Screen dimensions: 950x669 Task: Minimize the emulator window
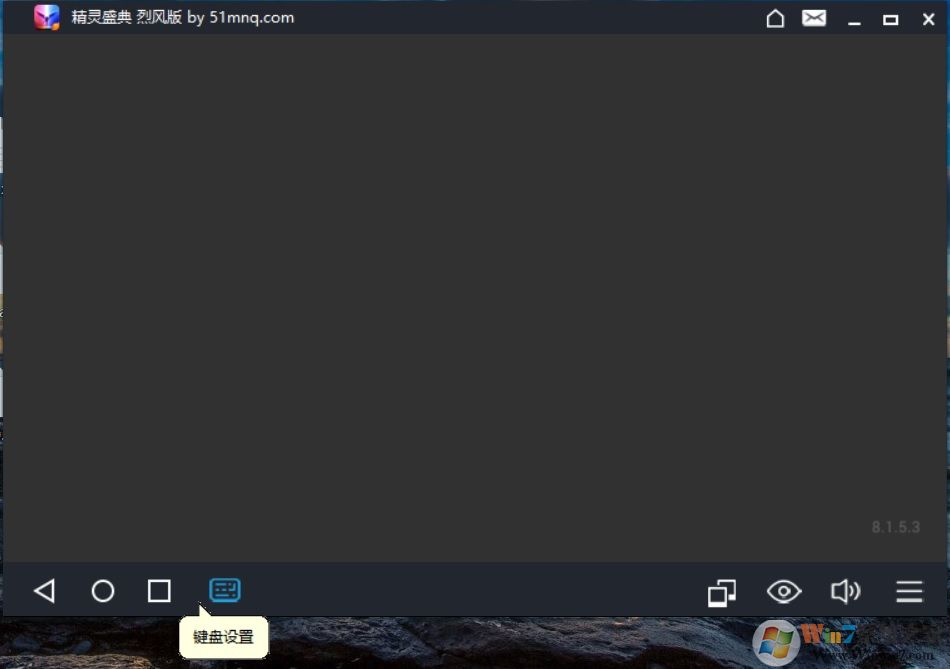click(854, 22)
